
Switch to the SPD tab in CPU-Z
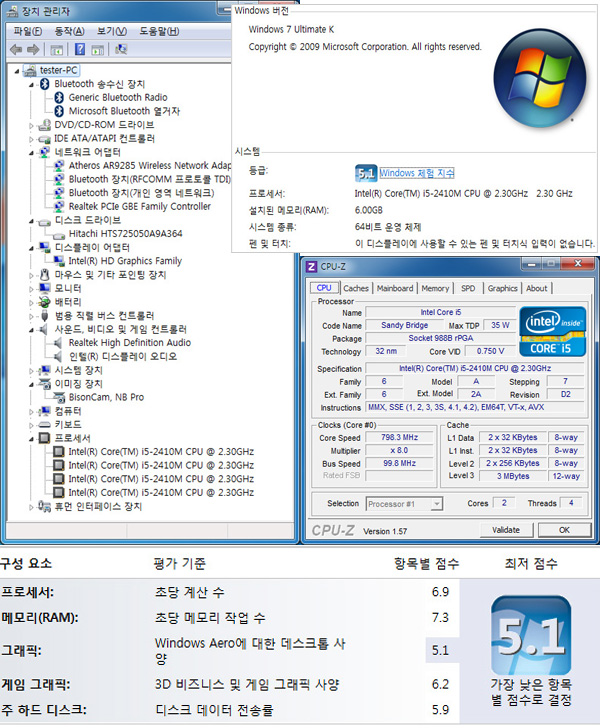[468, 288]
